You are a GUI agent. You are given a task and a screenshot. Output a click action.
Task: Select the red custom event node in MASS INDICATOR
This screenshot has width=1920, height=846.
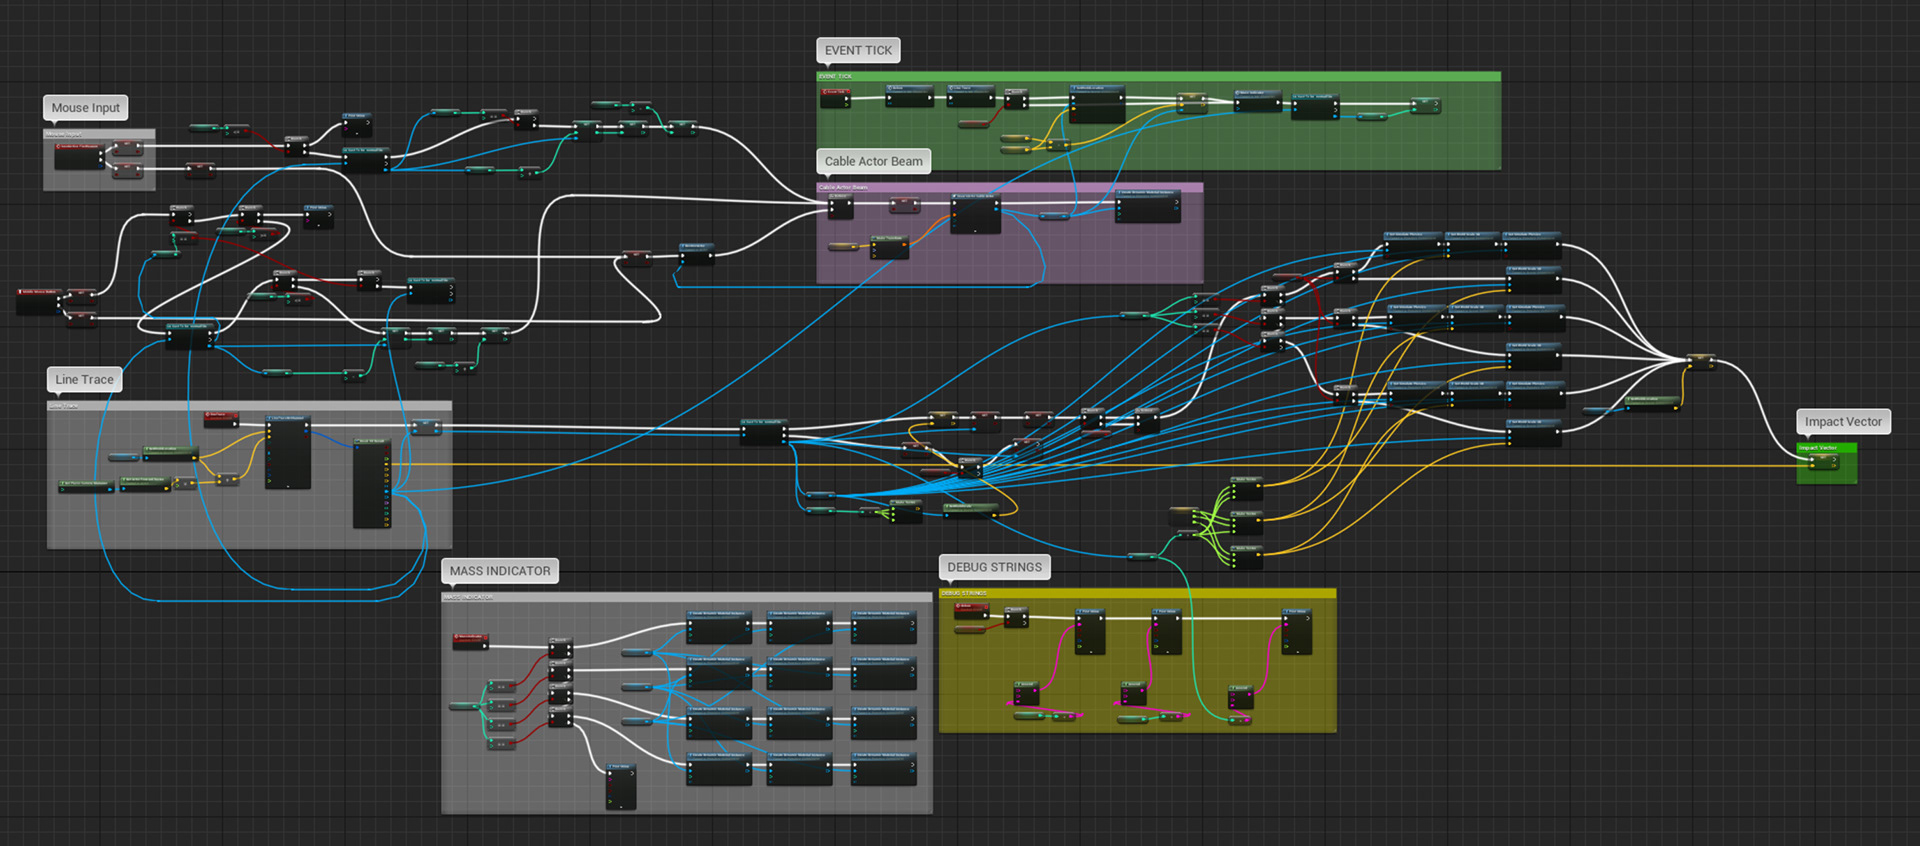point(470,641)
